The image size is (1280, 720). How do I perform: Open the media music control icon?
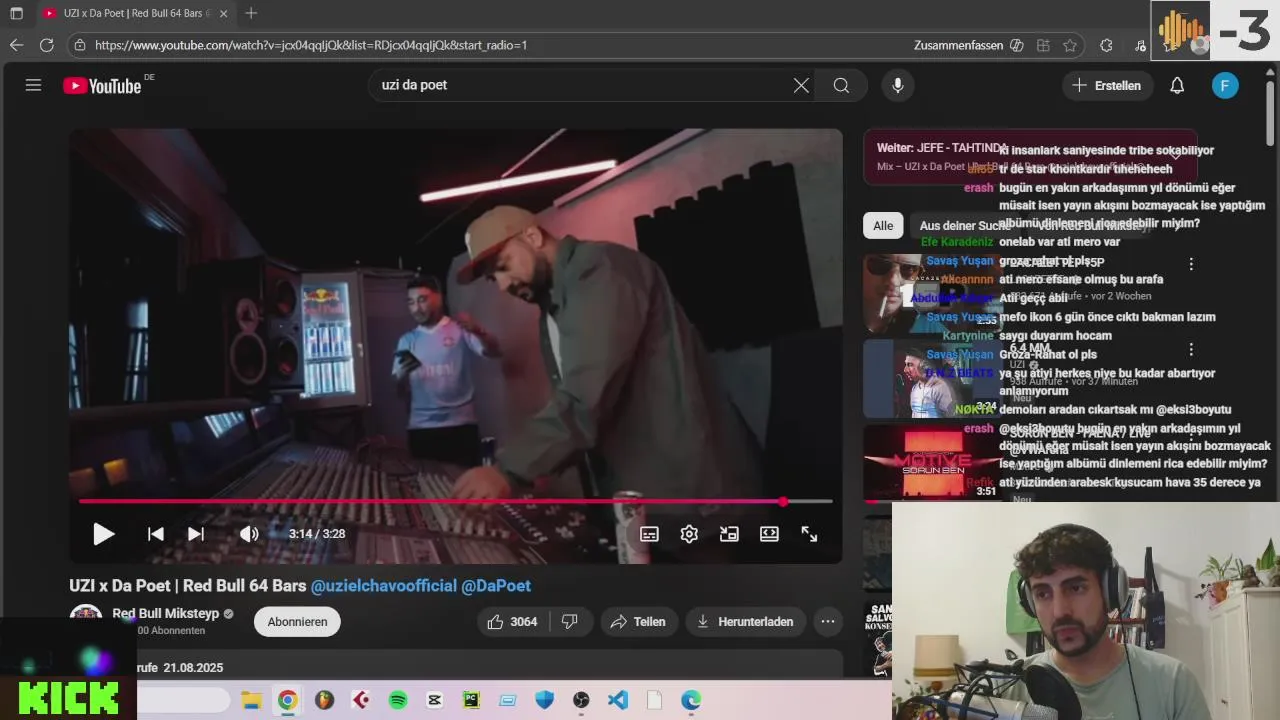click(1141, 45)
